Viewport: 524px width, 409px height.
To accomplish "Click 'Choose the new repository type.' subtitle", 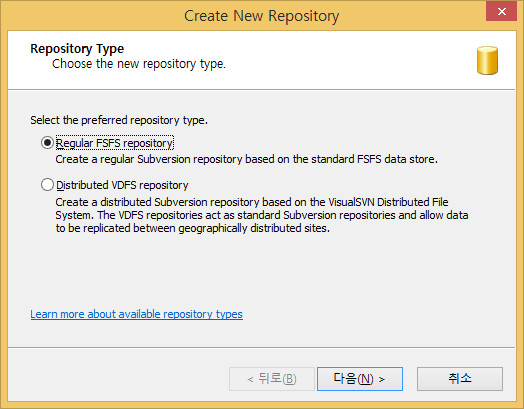I will click(x=139, y=63).
